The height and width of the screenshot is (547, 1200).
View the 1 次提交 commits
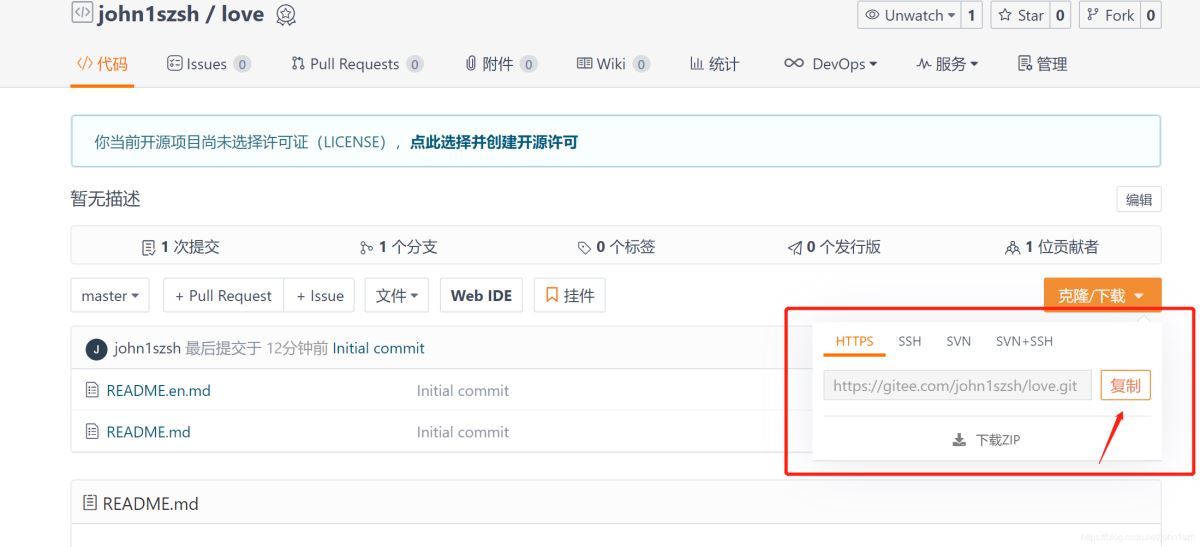(181, 246)
